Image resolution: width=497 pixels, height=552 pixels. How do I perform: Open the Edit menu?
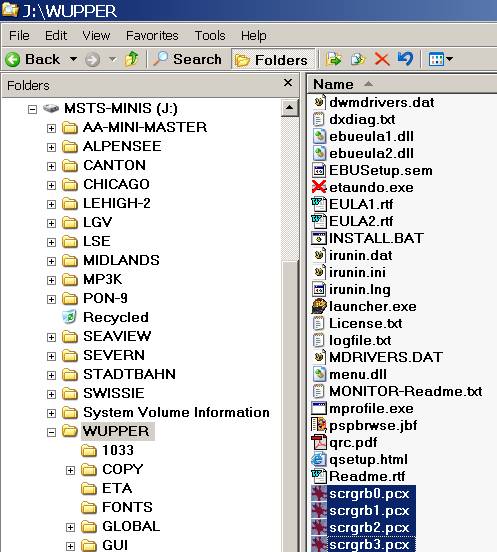56,36
